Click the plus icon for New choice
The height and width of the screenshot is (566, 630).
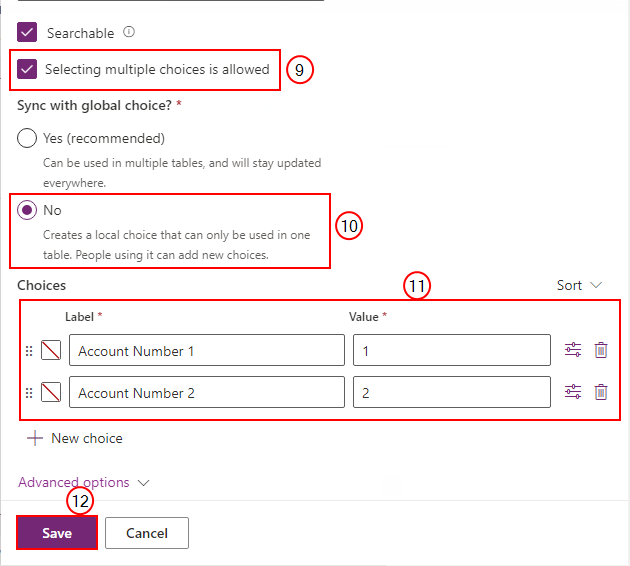35,438
